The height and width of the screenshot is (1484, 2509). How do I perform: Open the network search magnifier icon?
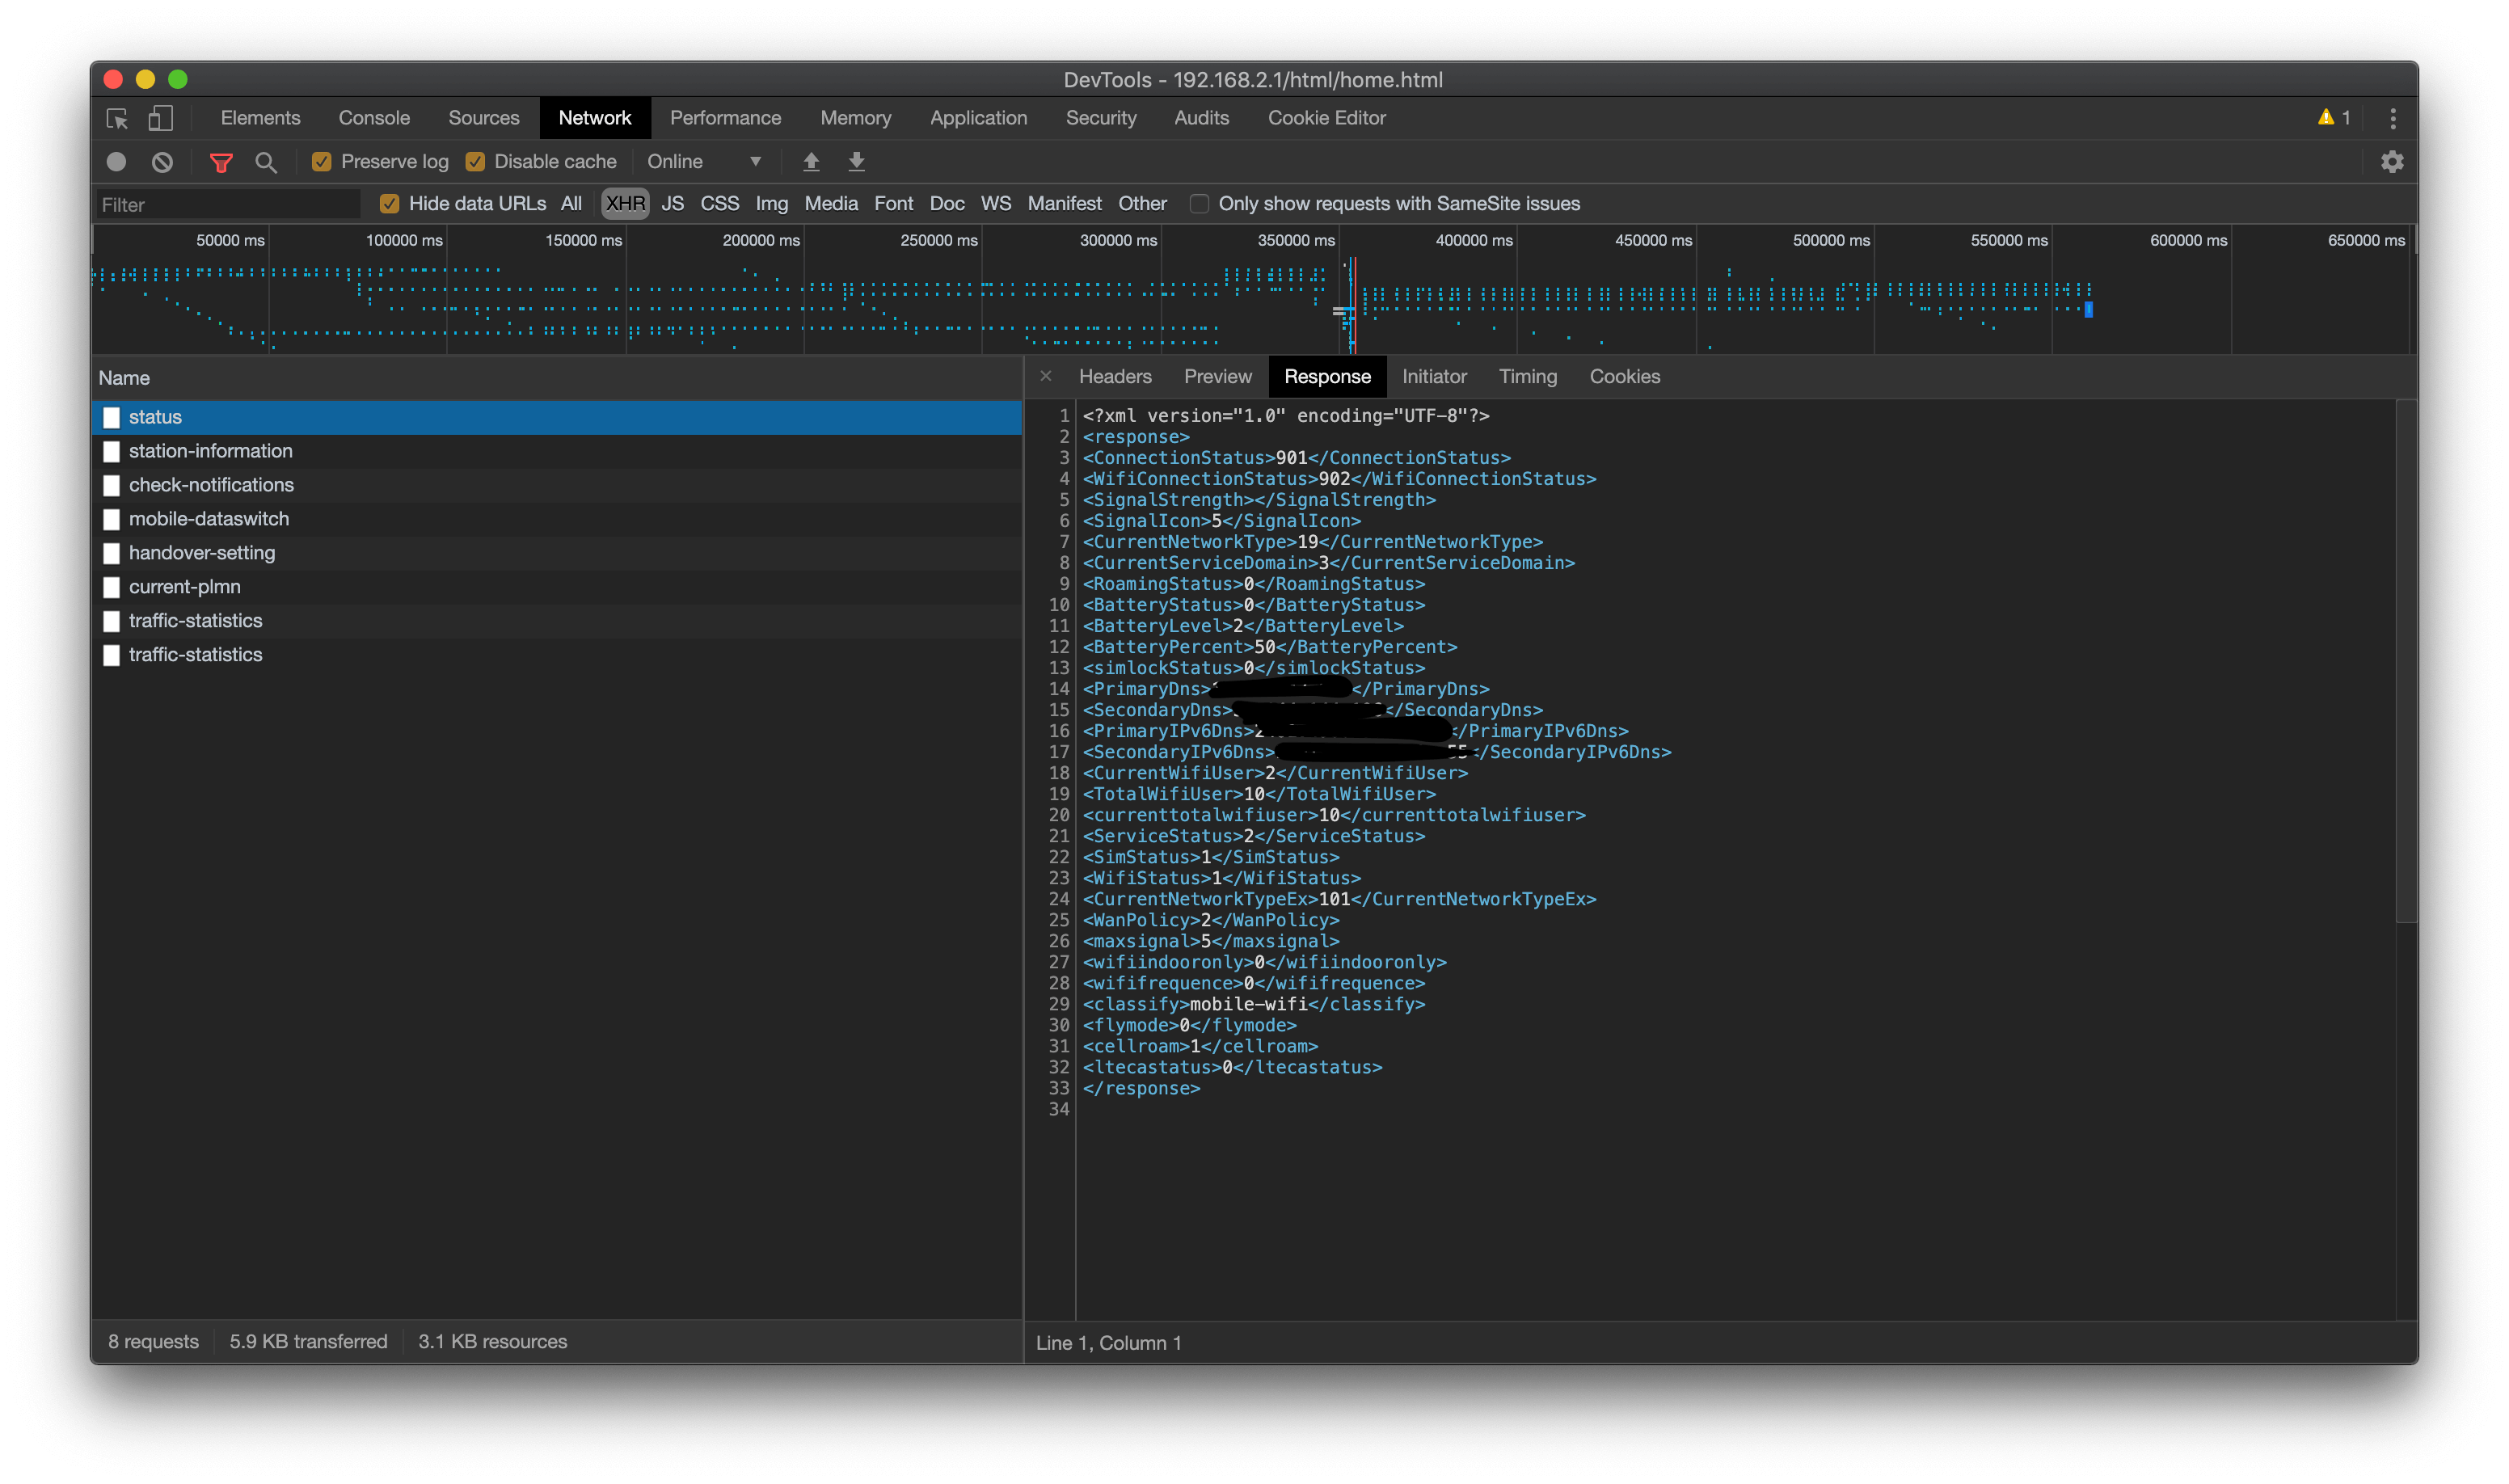(x=266, y=162)
